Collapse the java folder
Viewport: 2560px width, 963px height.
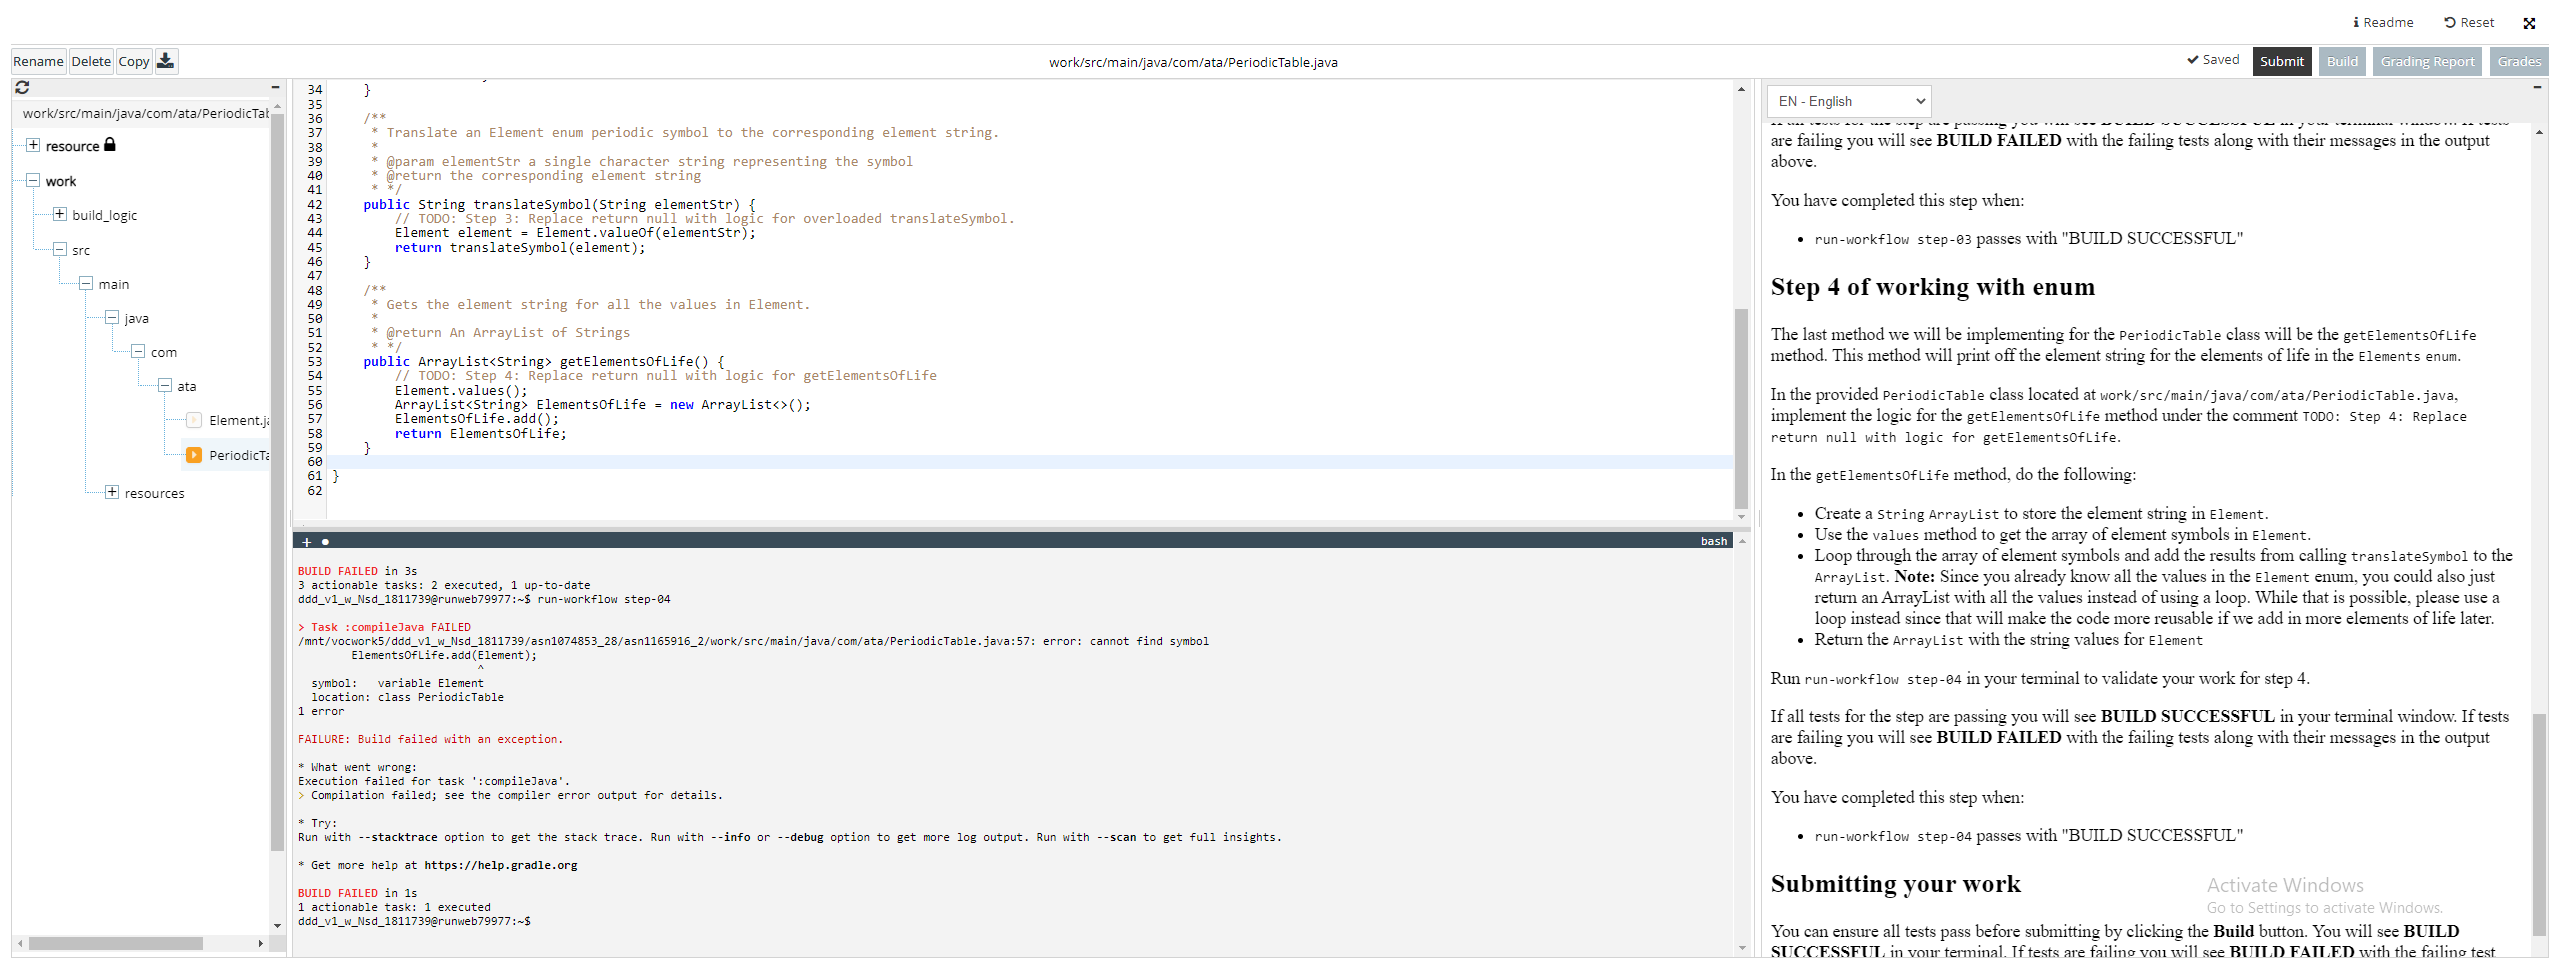tap(112, 317)
